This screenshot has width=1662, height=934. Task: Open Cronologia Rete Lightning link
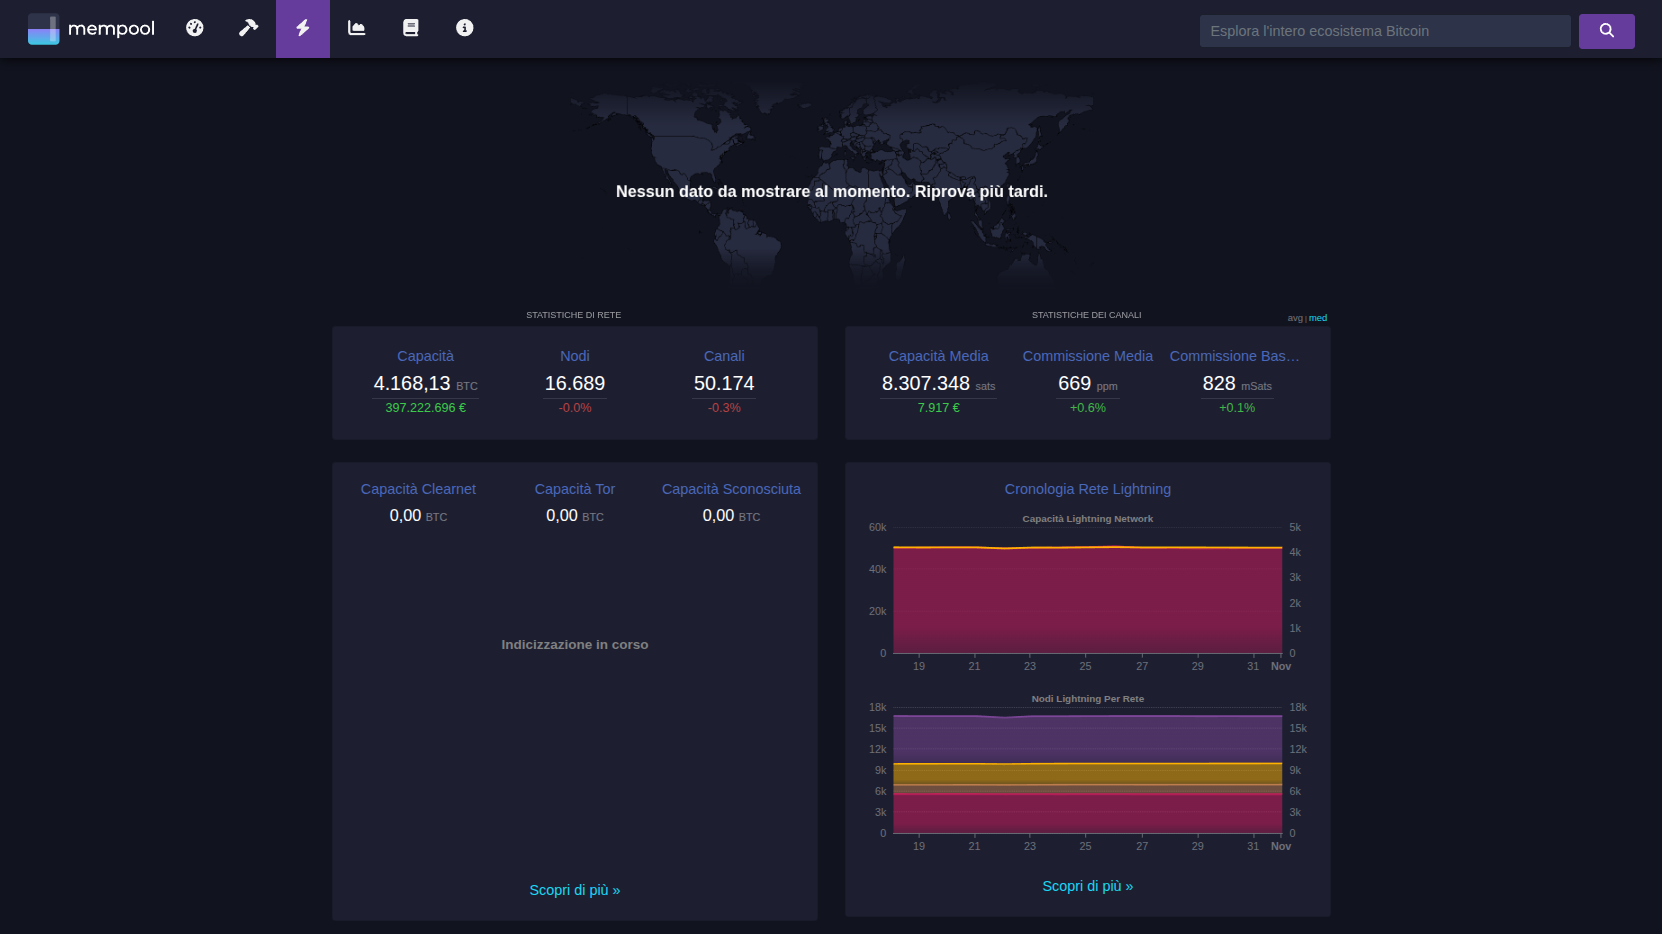point(1087,489)
